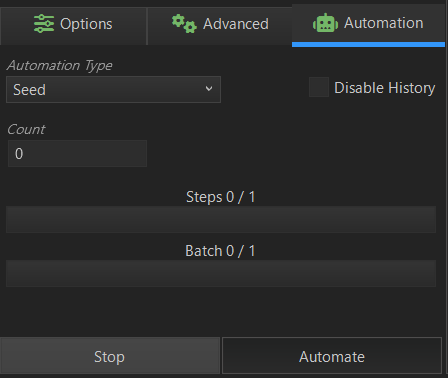Click the Batch 0 / 1 text
Screen dimensions: 448x378
point(220,251)
